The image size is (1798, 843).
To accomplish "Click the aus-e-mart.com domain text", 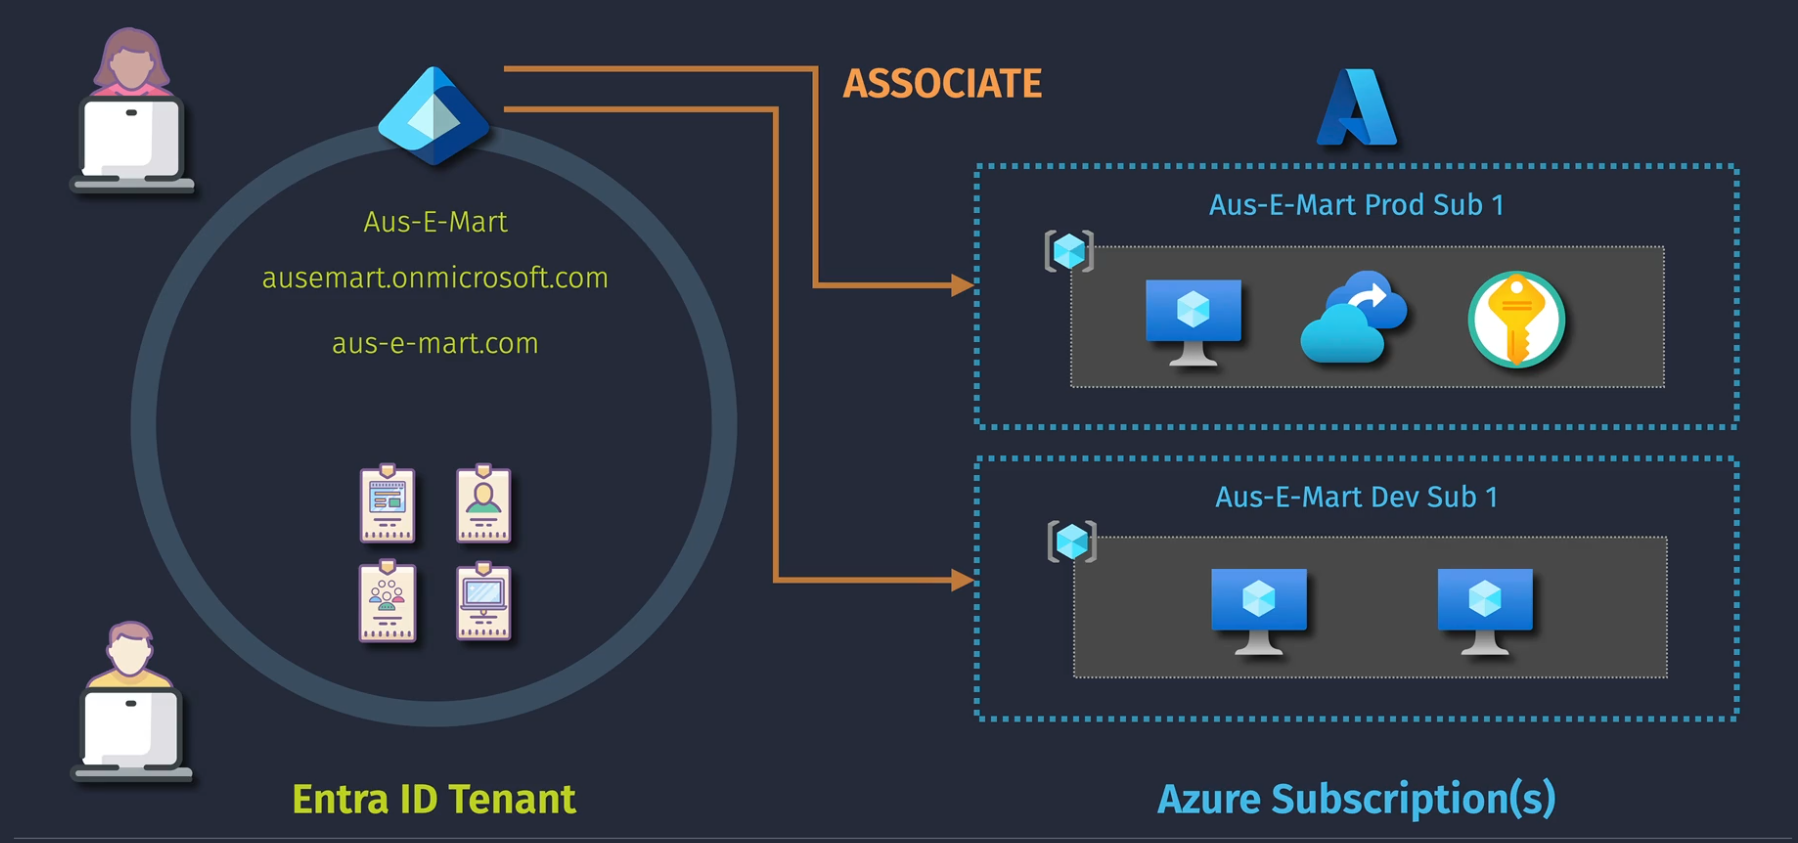I will pos(435,343).
